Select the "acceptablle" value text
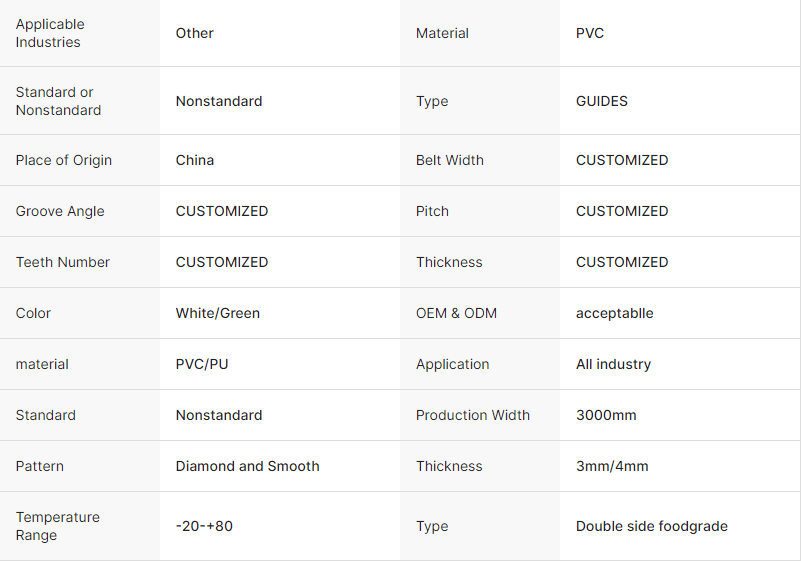This screenshot has height=561, width=801. coord(615,313)
